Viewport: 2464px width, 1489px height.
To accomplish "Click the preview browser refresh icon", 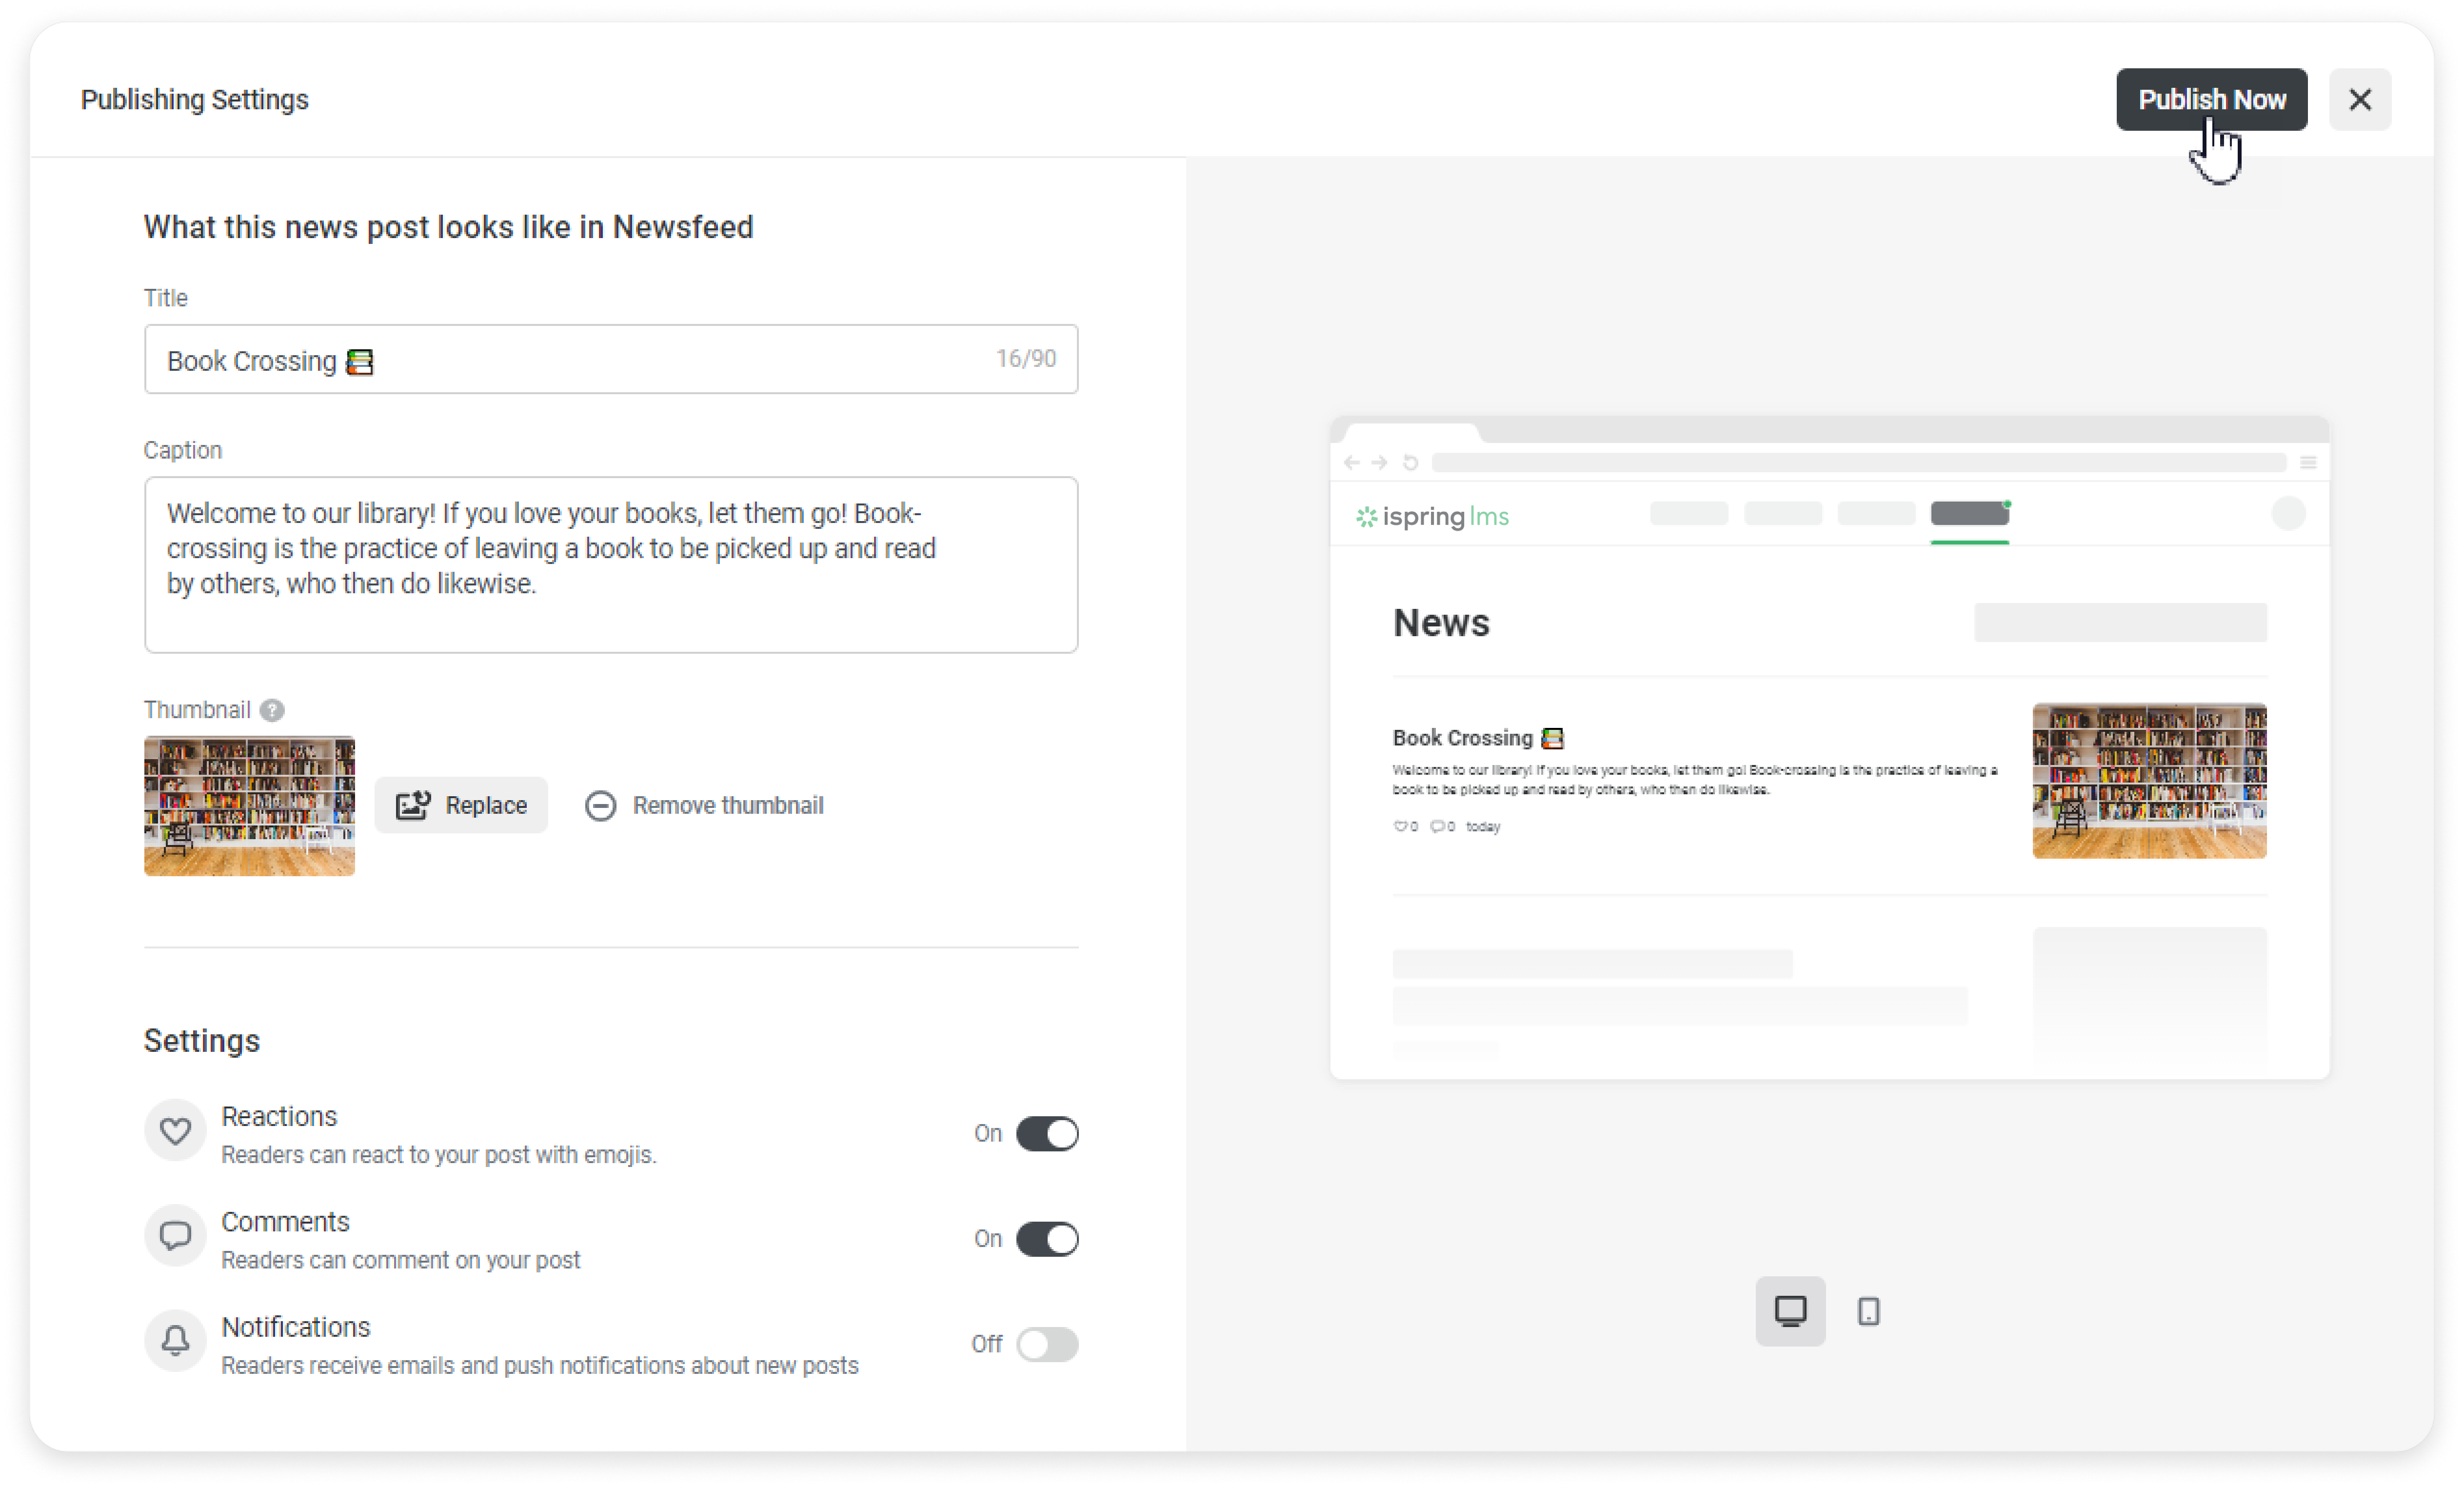I will point(1410,462).
